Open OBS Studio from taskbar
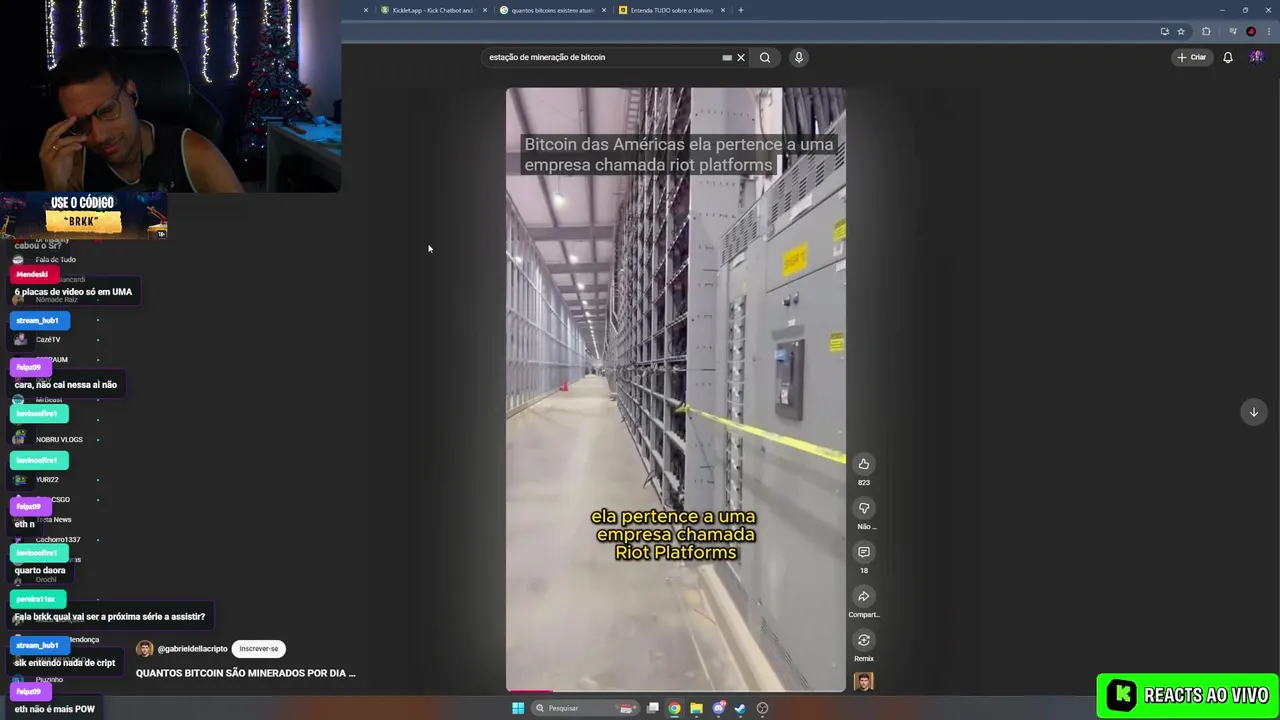1280x720 pixels. coord(762,708)
